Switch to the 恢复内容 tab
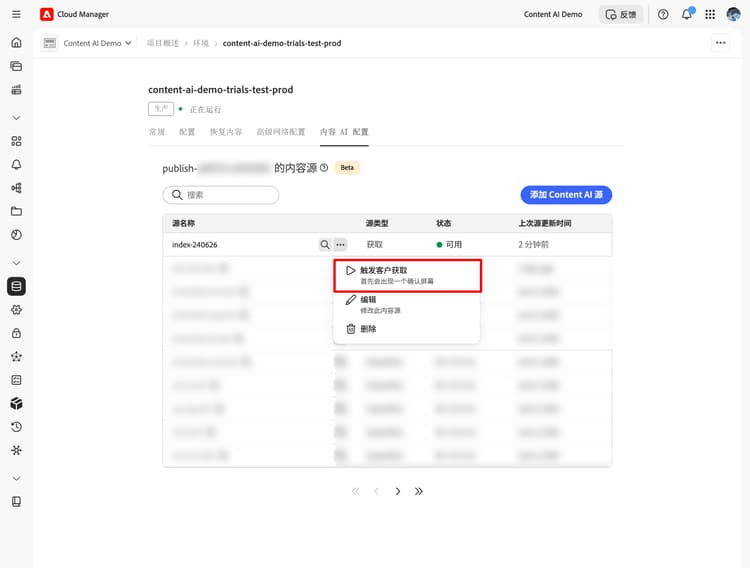The image size is (750, 568). [226, 132]
